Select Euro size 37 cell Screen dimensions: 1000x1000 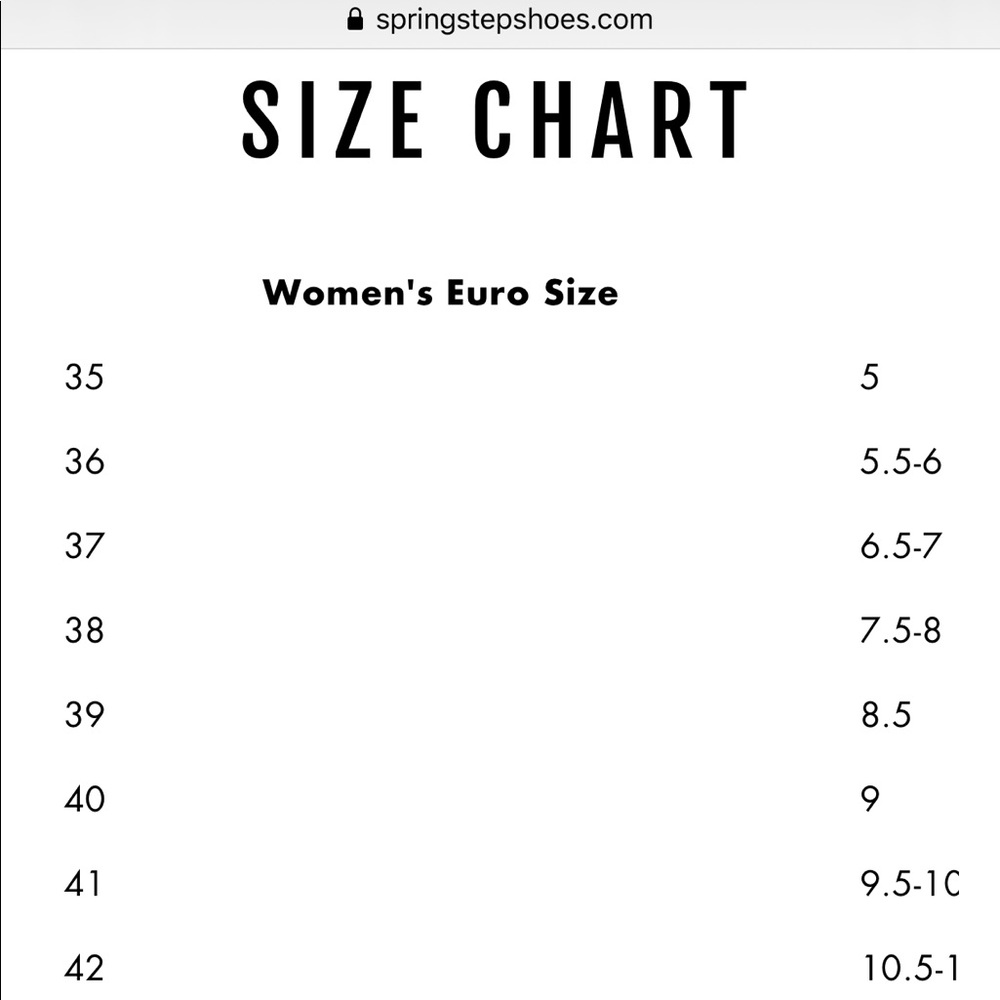(84, 547)
